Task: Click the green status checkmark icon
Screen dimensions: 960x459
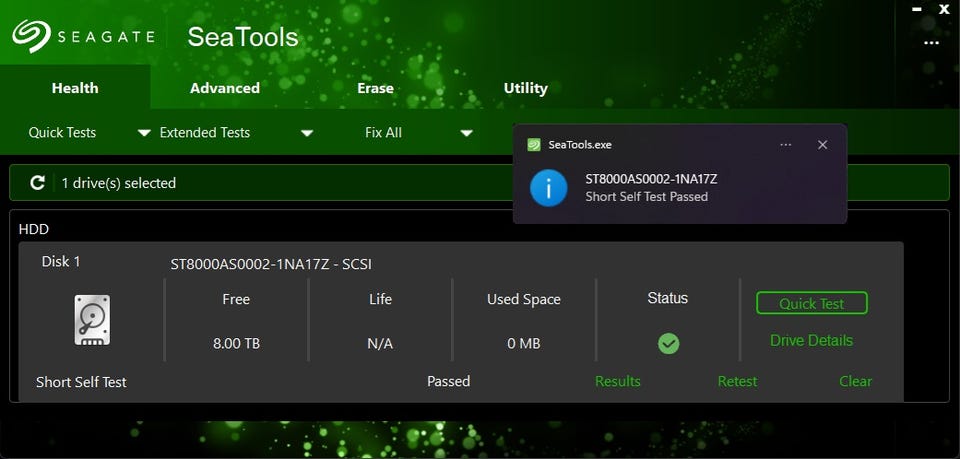Action: point(668,343)
